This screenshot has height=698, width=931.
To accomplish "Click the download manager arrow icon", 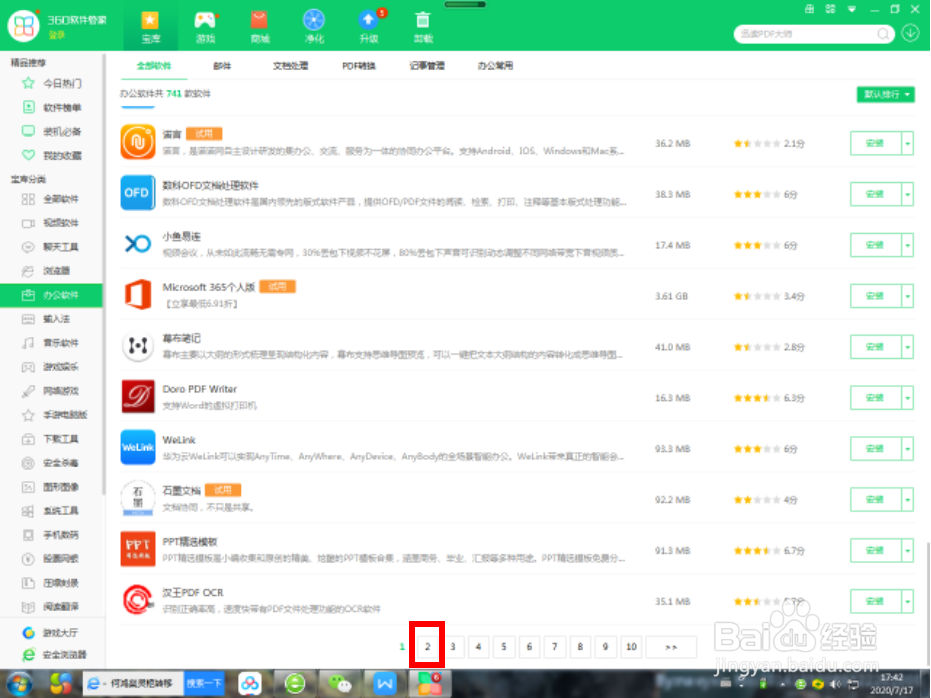I will click(910, 33).
